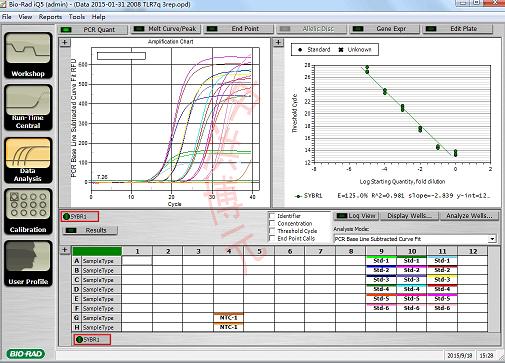
Task: Enable the Identifier checkbox
Action: point(272,216)
